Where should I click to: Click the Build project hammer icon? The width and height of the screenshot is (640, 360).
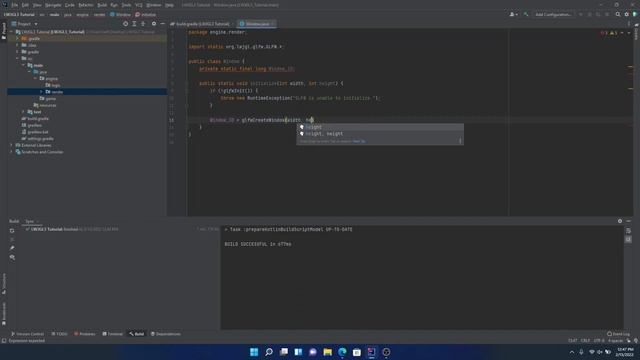point(526,14)
